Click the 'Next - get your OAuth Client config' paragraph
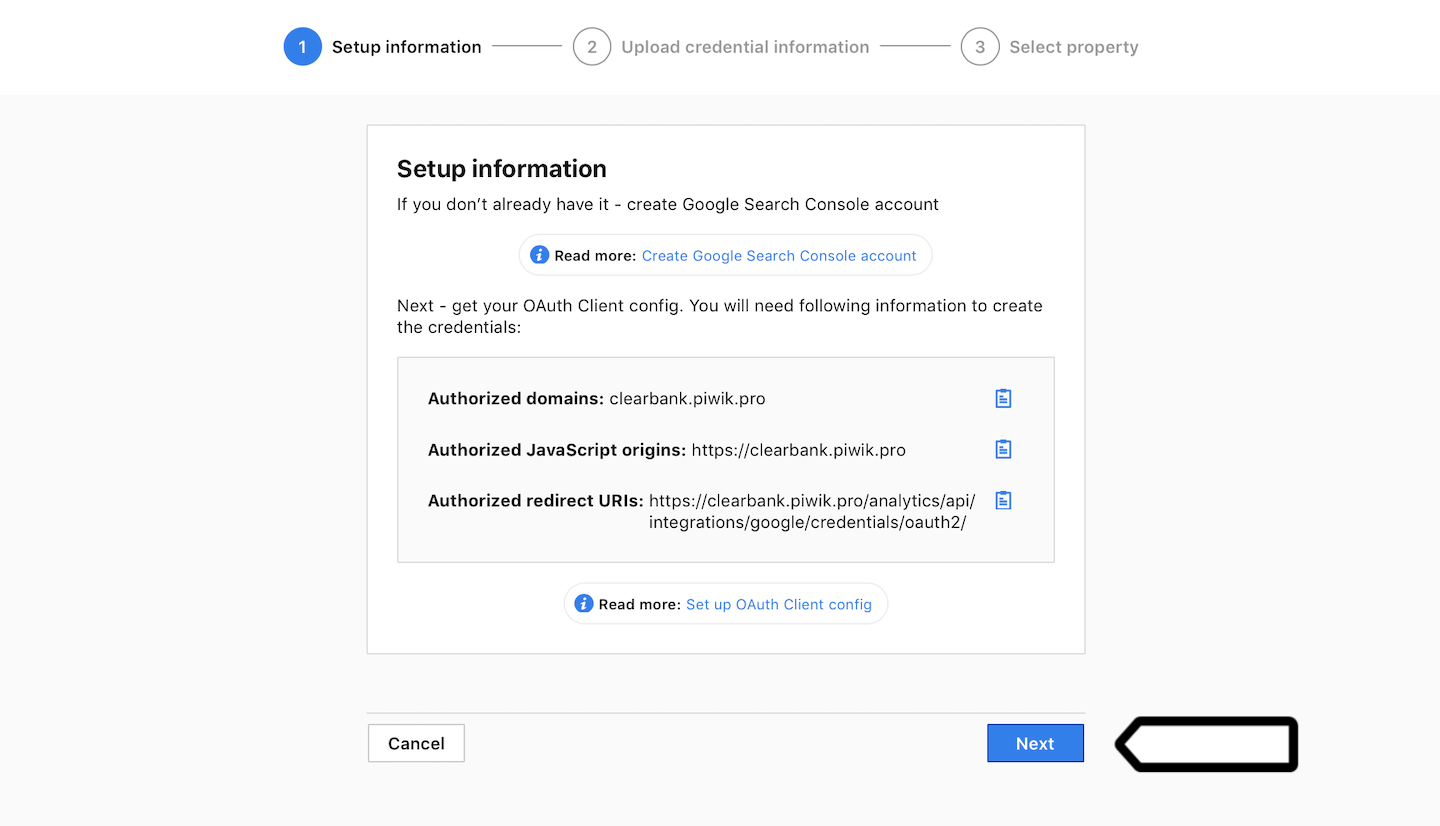 point(720,316)
